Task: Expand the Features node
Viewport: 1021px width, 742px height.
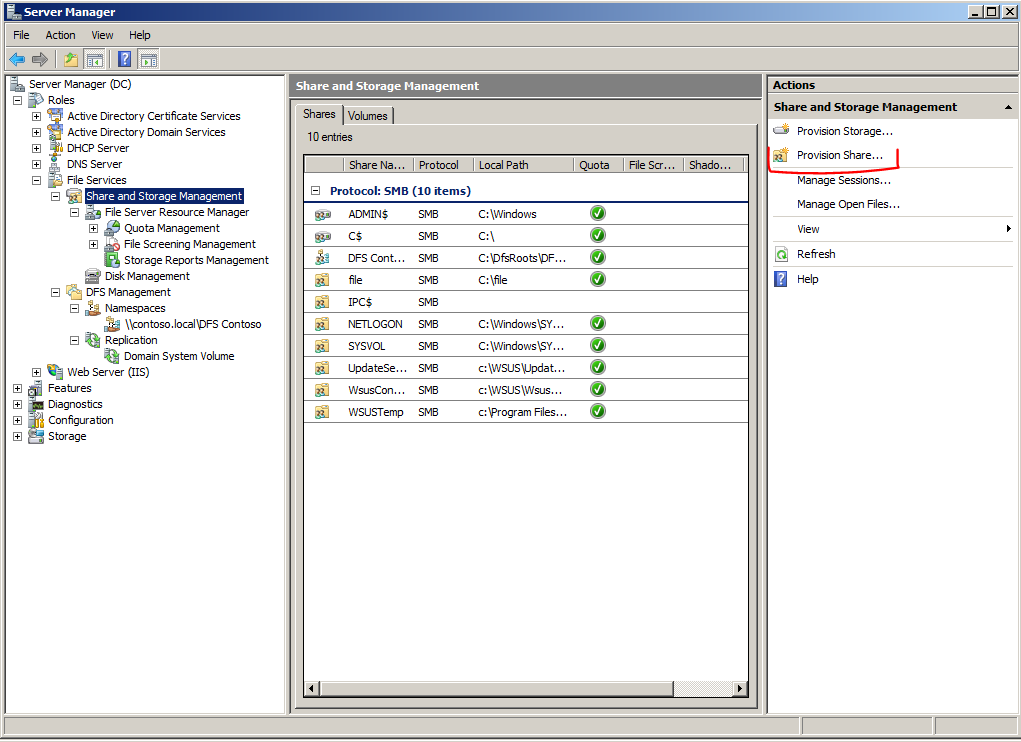Action: tap(18, 389)
